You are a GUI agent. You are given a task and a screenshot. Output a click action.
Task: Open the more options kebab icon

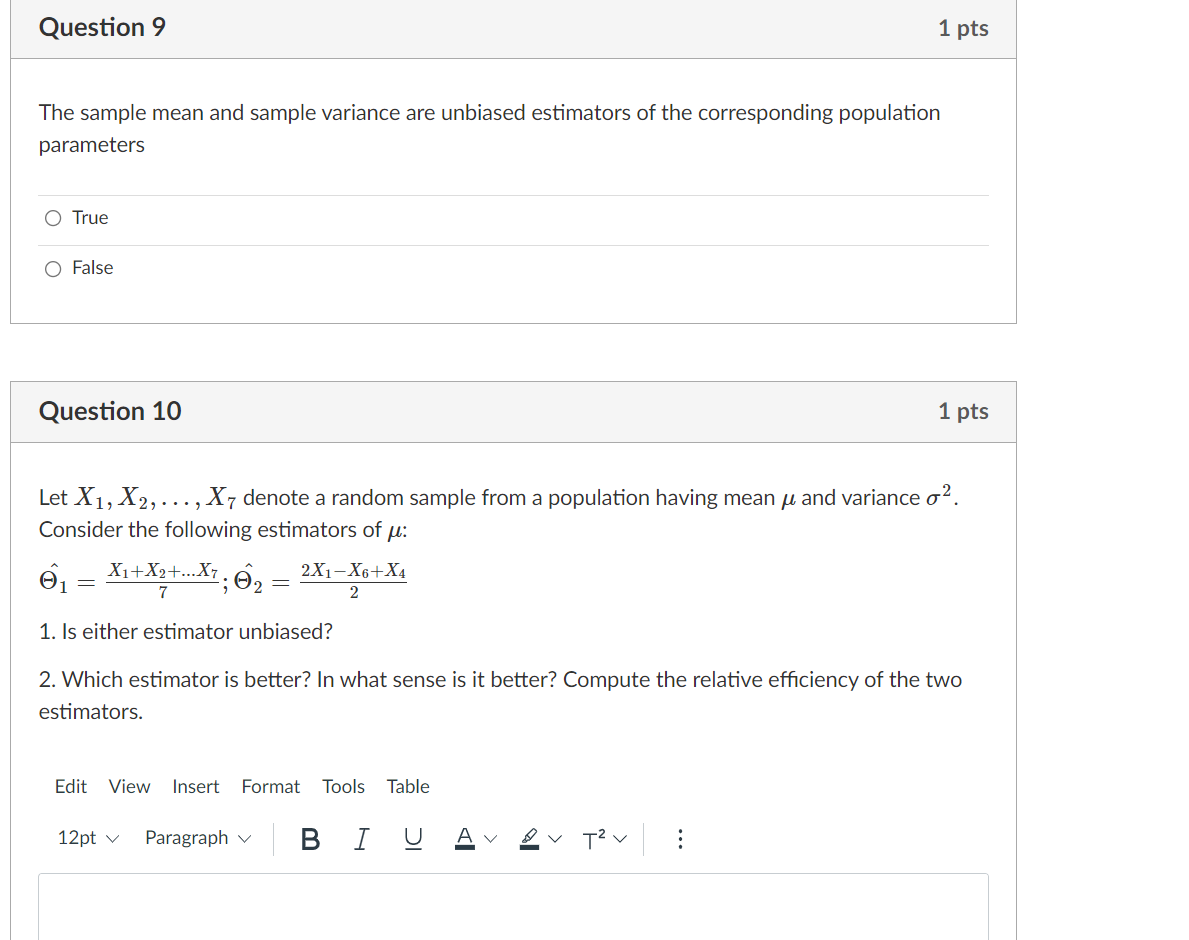point(680,839)
